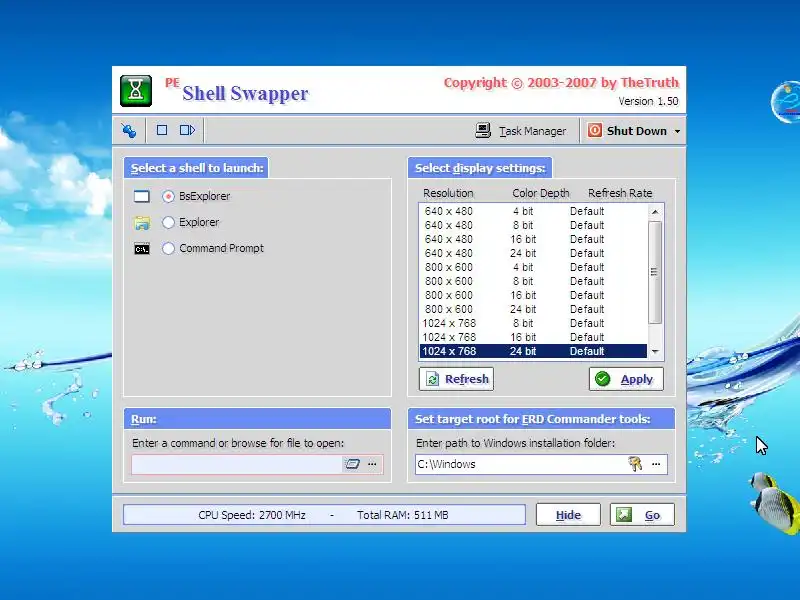Click the Shut Down button

point(628,131)
